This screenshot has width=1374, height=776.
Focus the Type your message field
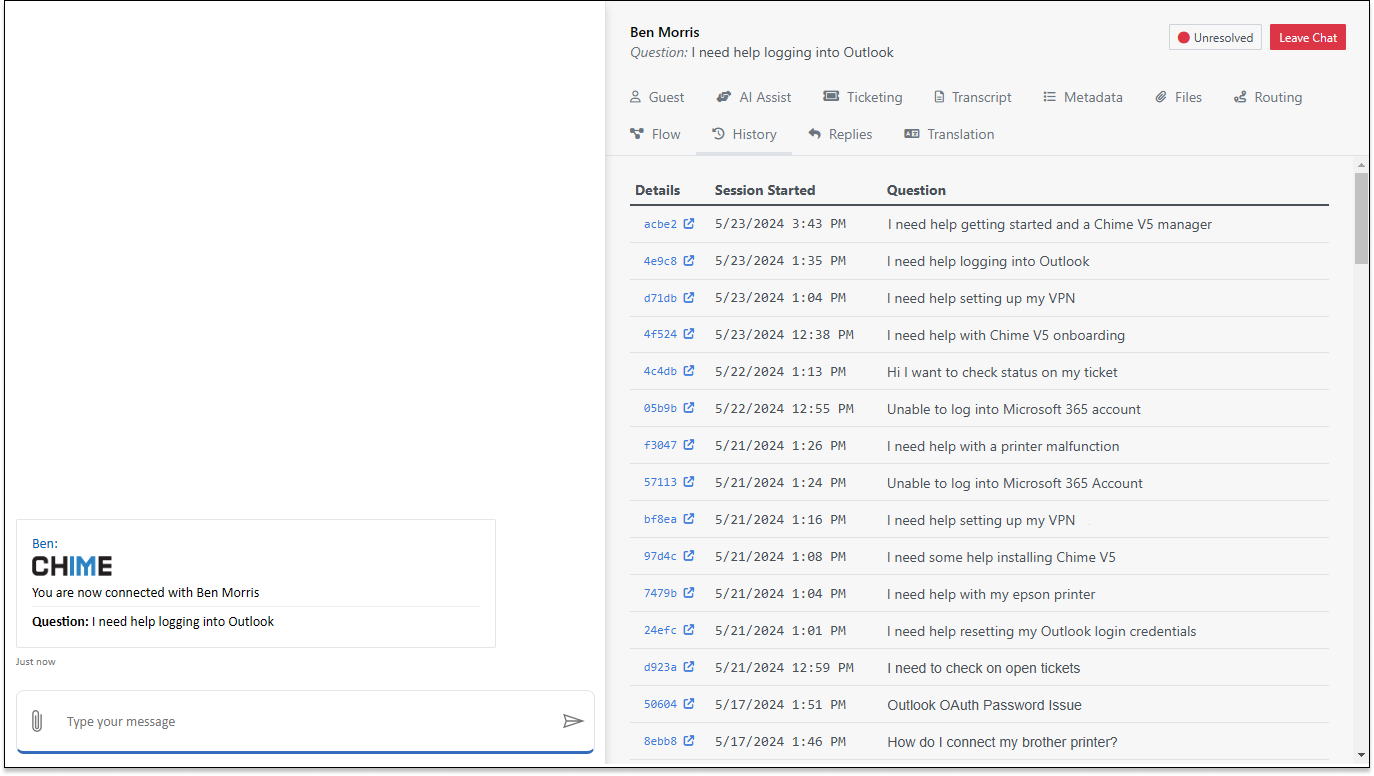pyautogui.click(x=305, y=721)
